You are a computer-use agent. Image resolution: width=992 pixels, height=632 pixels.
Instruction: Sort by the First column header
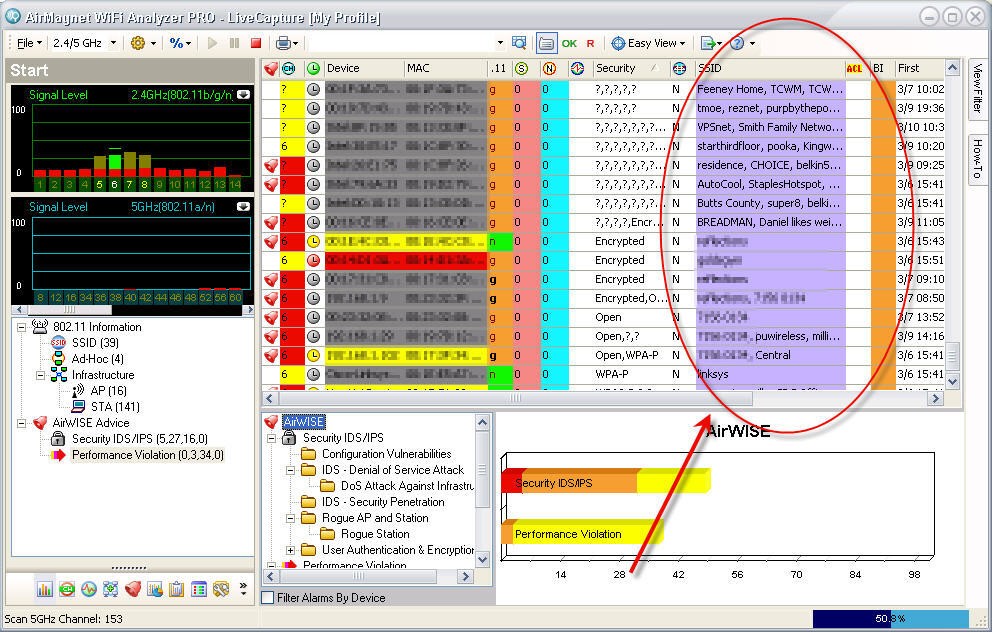pyautogui.click(x=920, y=68)
